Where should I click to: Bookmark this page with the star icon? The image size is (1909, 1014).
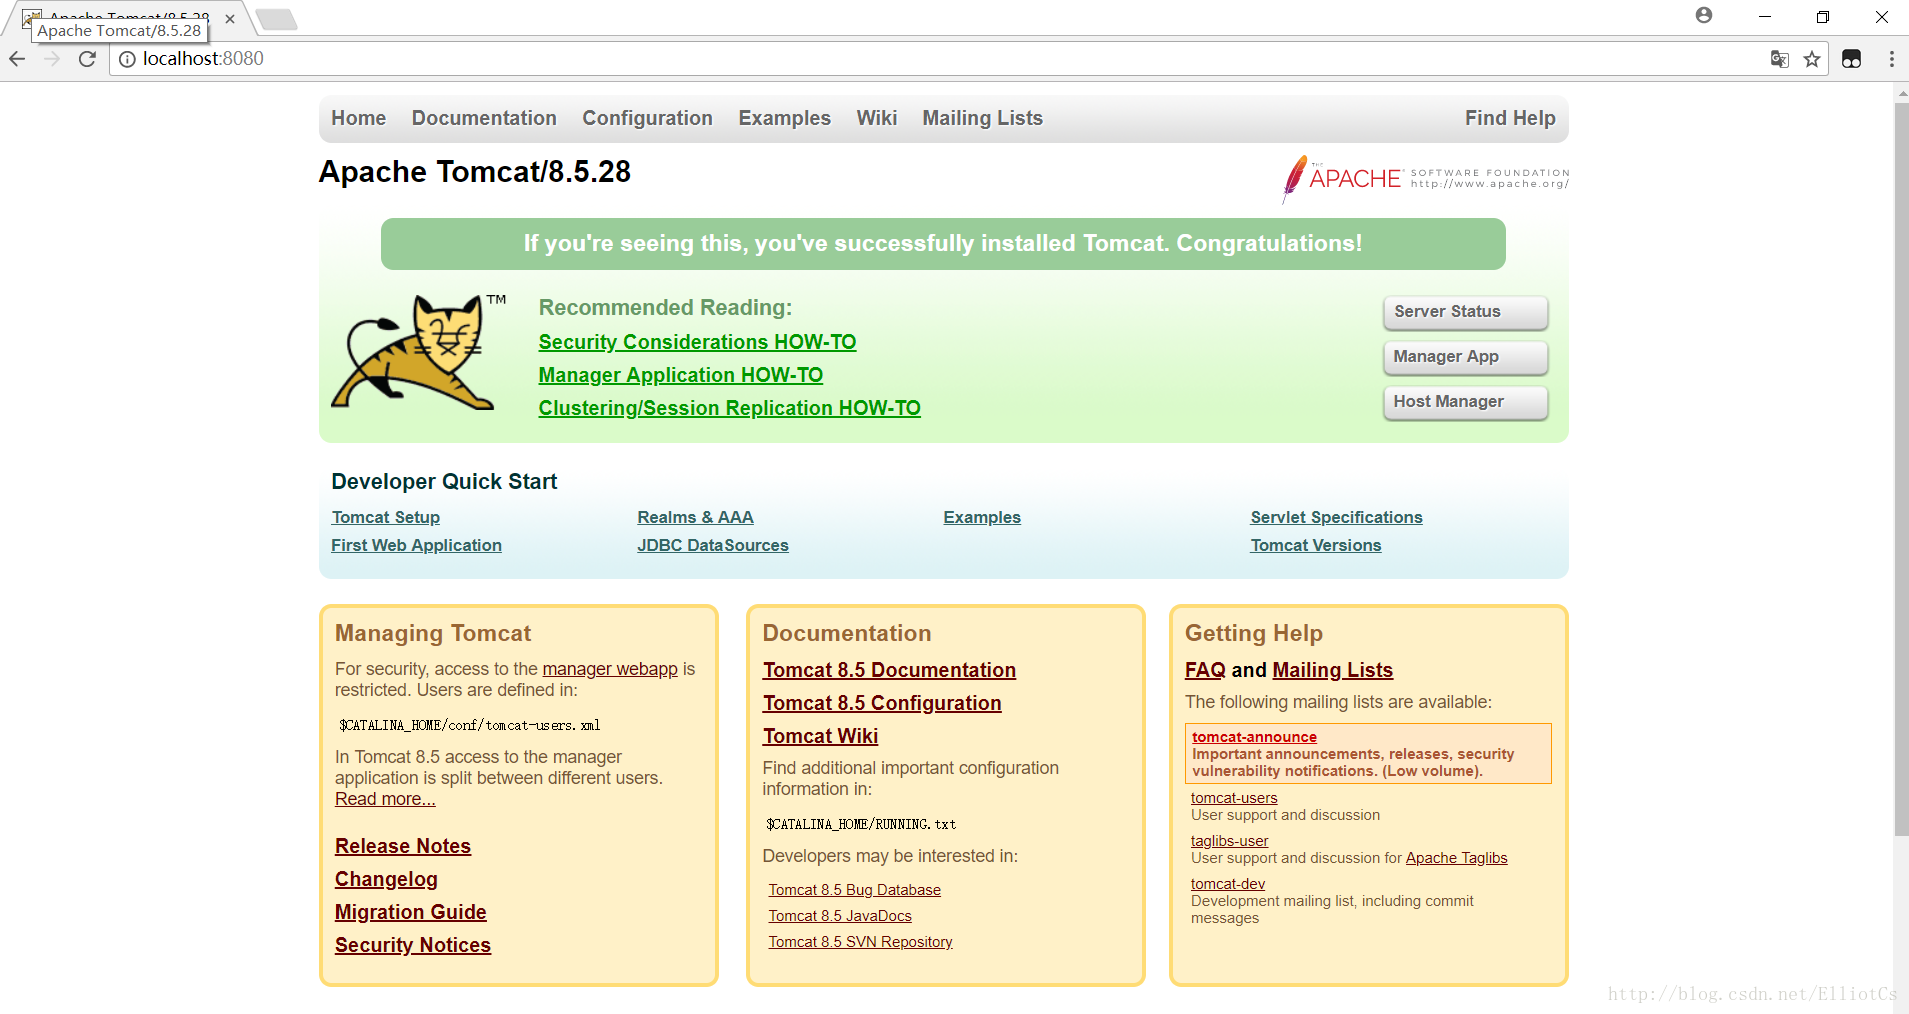point(1812,59)
